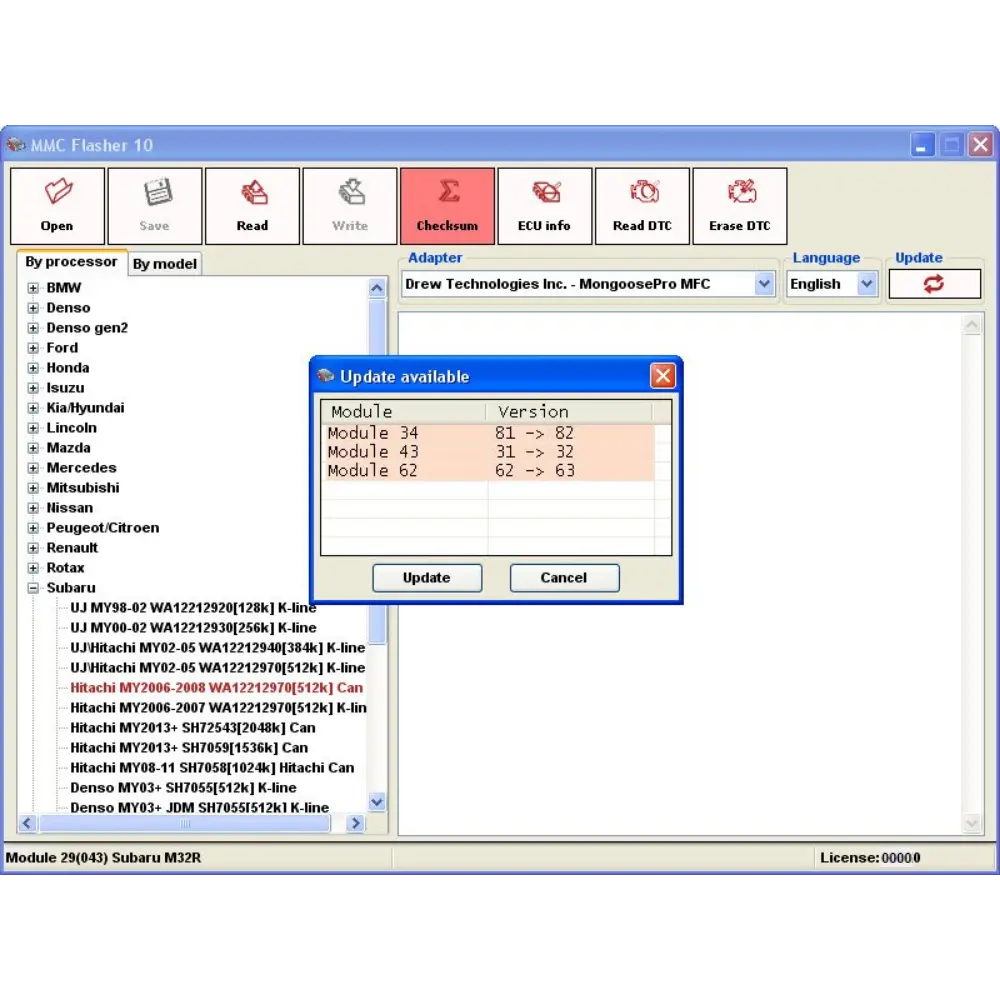Expand the Rotax tree node

[33, 568]
